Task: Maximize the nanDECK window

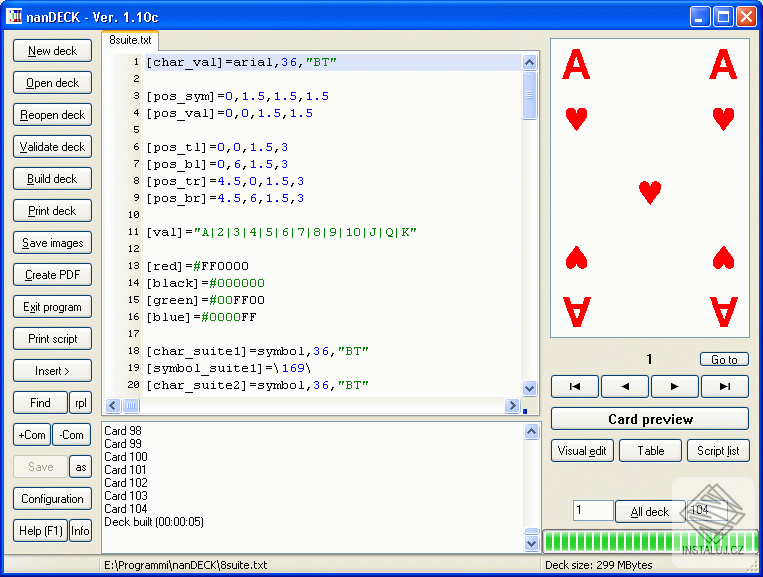Action: (723, 17)
